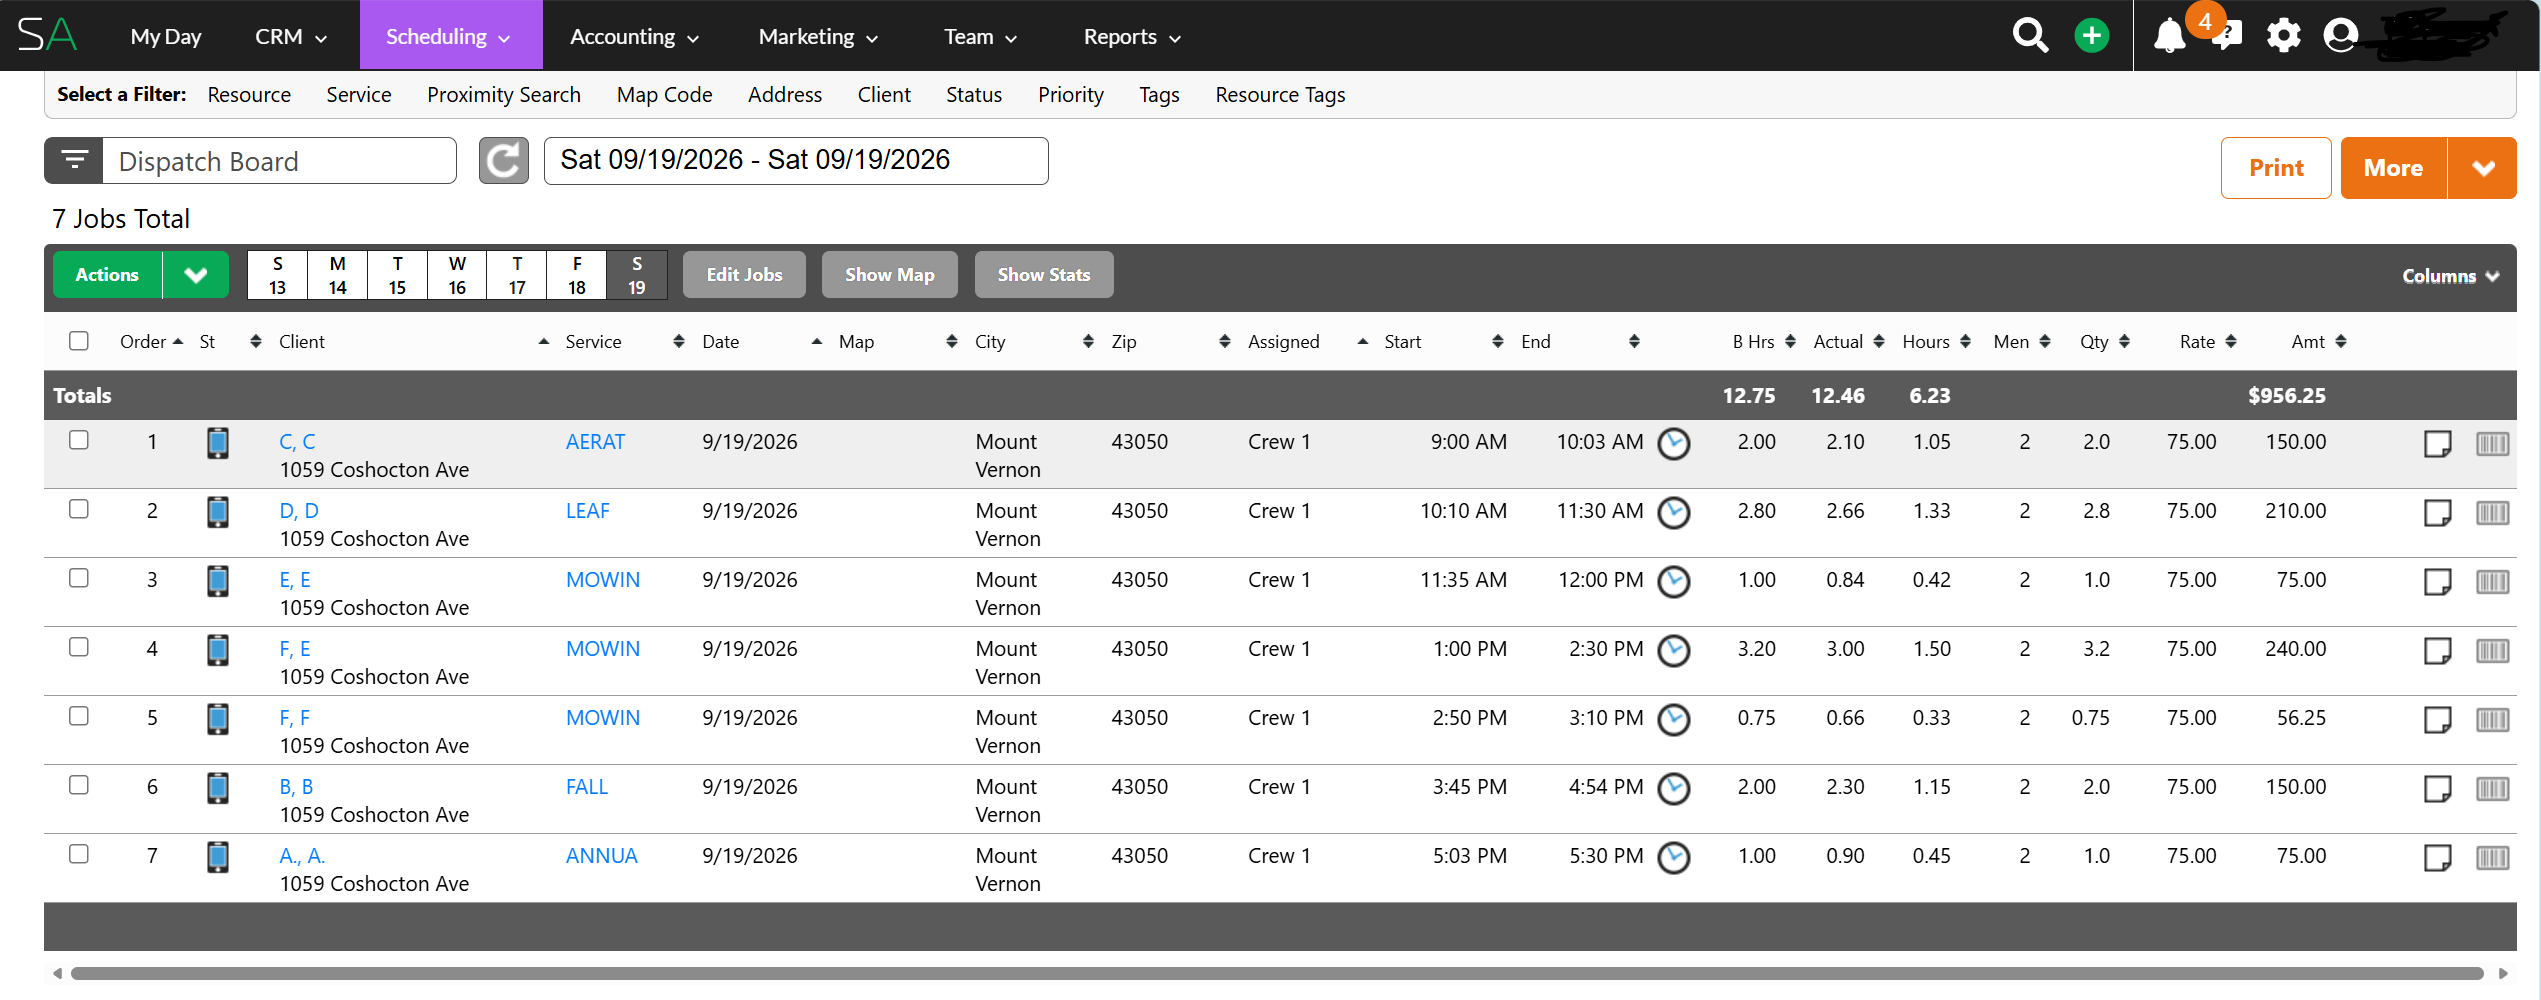Click the horizontal scrollbar at bottom
Image resolution: width=2541 pixels, height=1000 pixels.
click(1277, 973)
